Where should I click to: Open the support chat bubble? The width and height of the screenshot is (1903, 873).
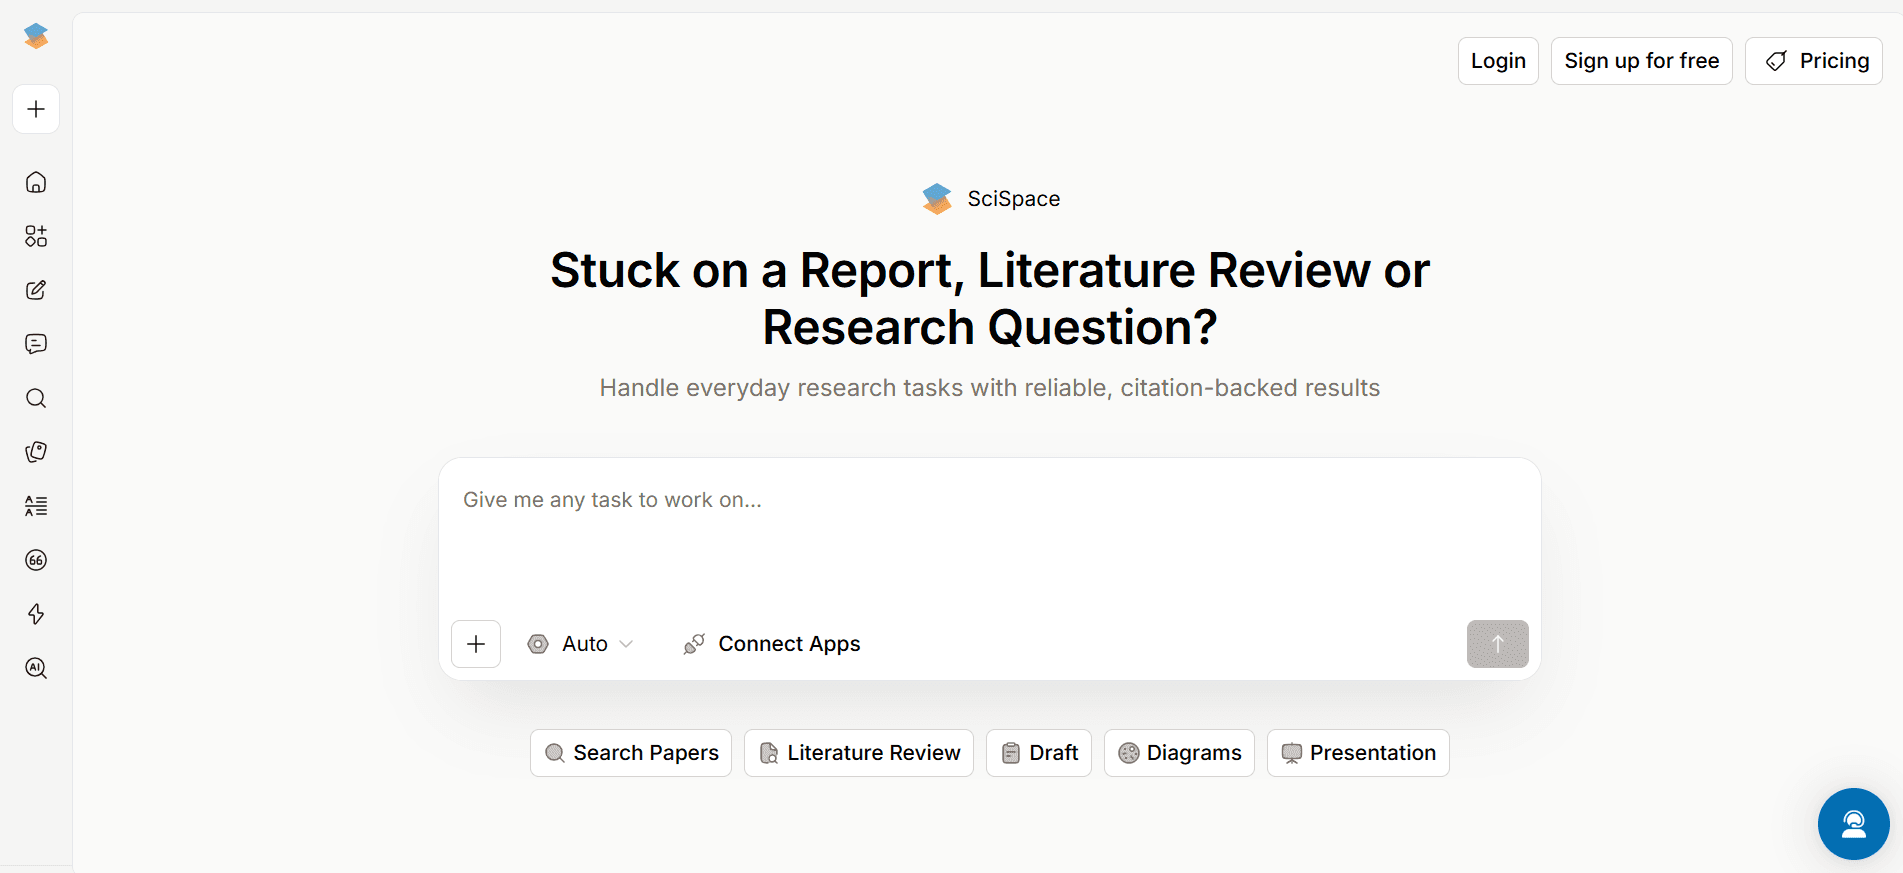click(x=1854, y=824)
